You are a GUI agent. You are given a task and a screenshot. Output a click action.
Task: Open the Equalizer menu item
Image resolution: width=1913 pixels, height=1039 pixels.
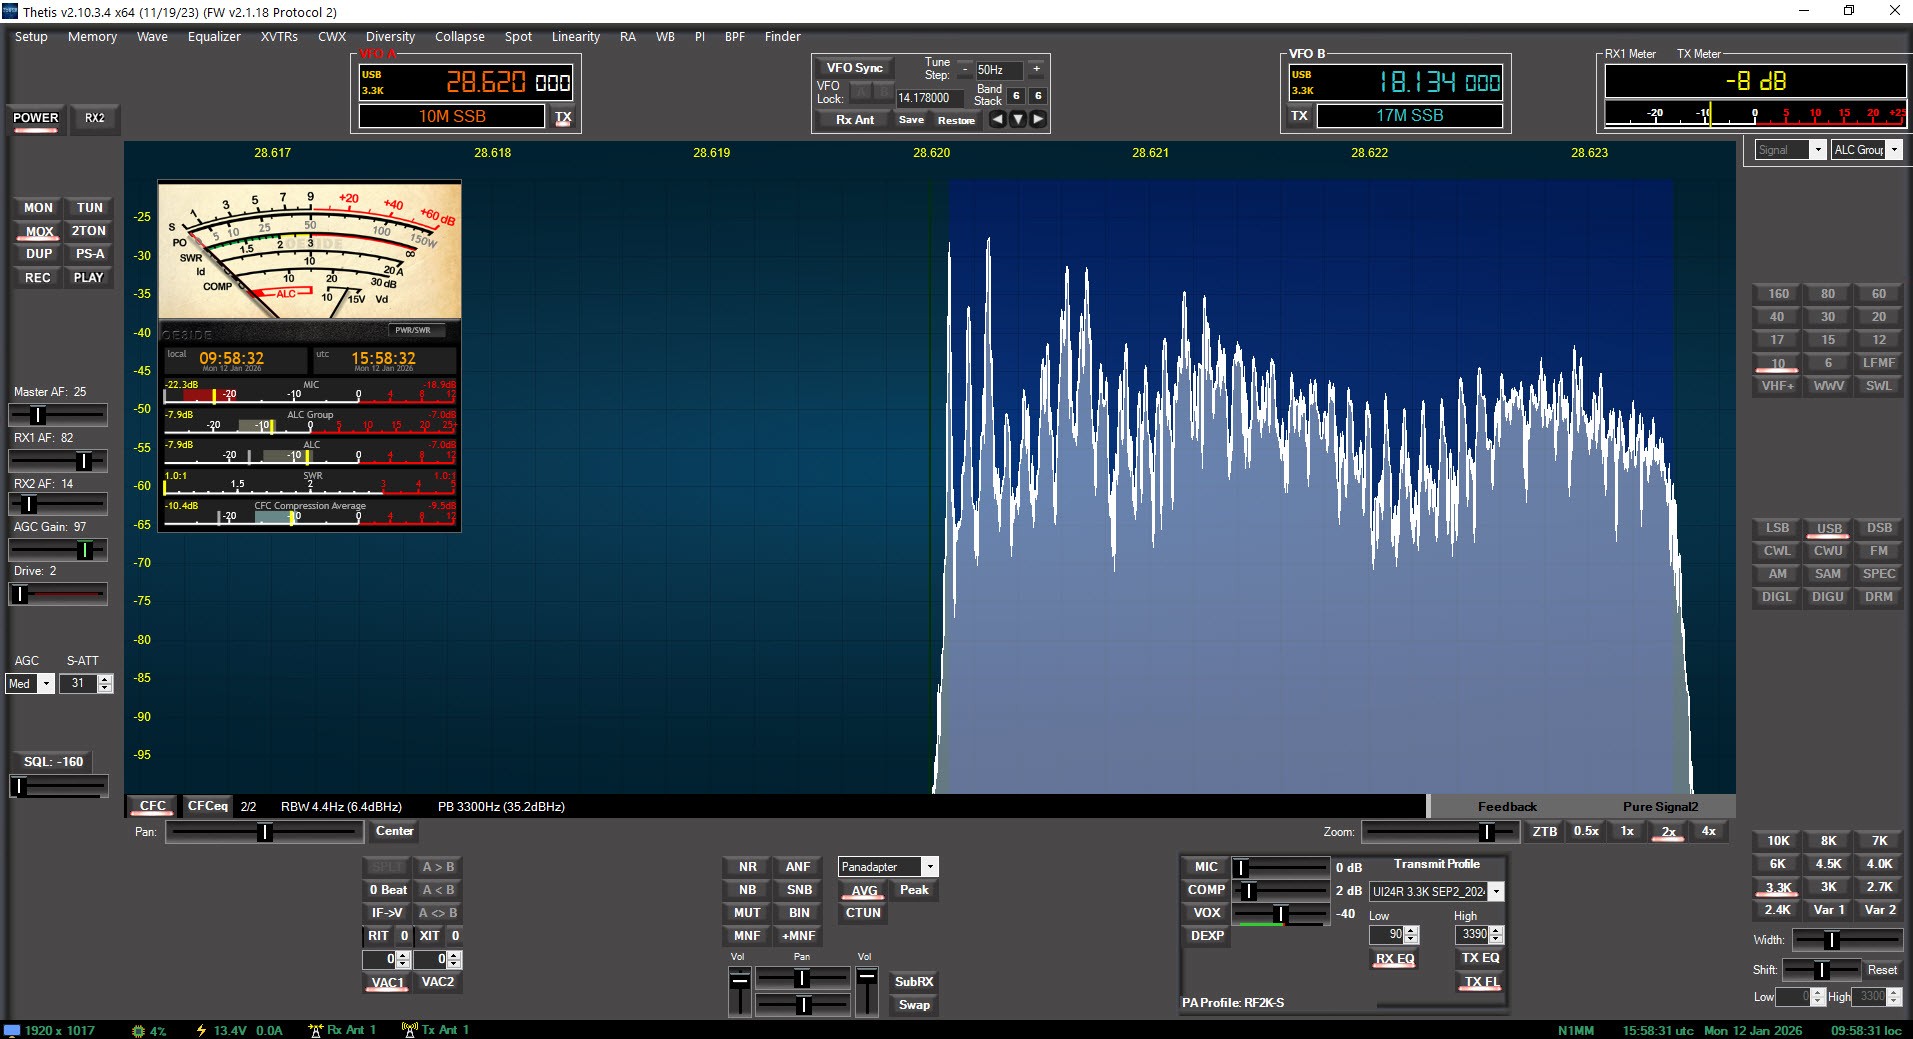pos(214,37)
